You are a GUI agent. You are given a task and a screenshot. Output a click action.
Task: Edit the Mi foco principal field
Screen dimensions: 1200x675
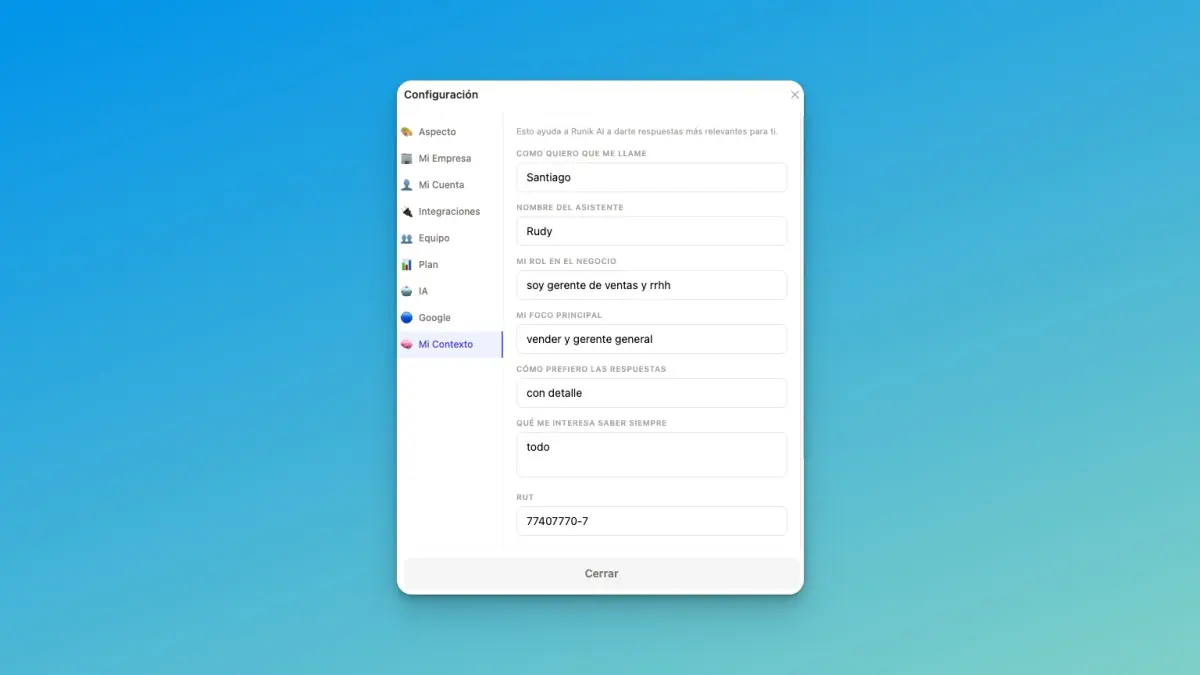tap(652, 339)
